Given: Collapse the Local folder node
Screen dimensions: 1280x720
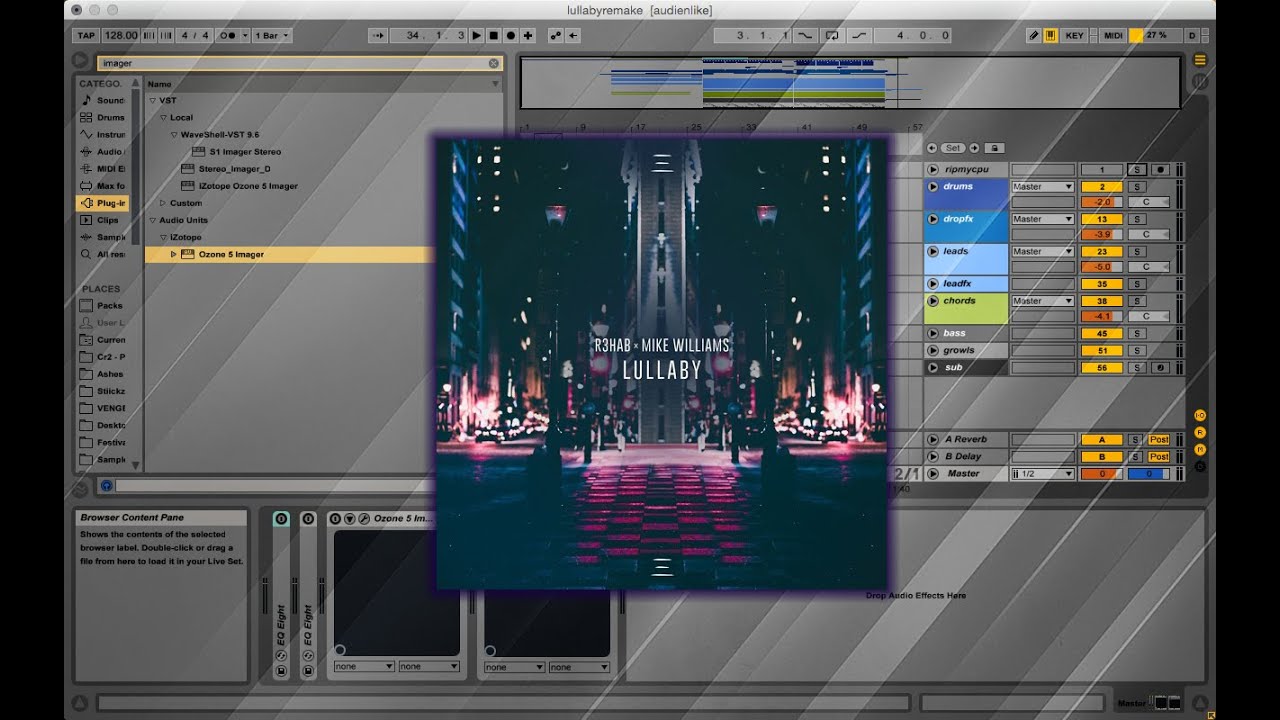Looking at the screenshot, I should click(x=162, y=117).
